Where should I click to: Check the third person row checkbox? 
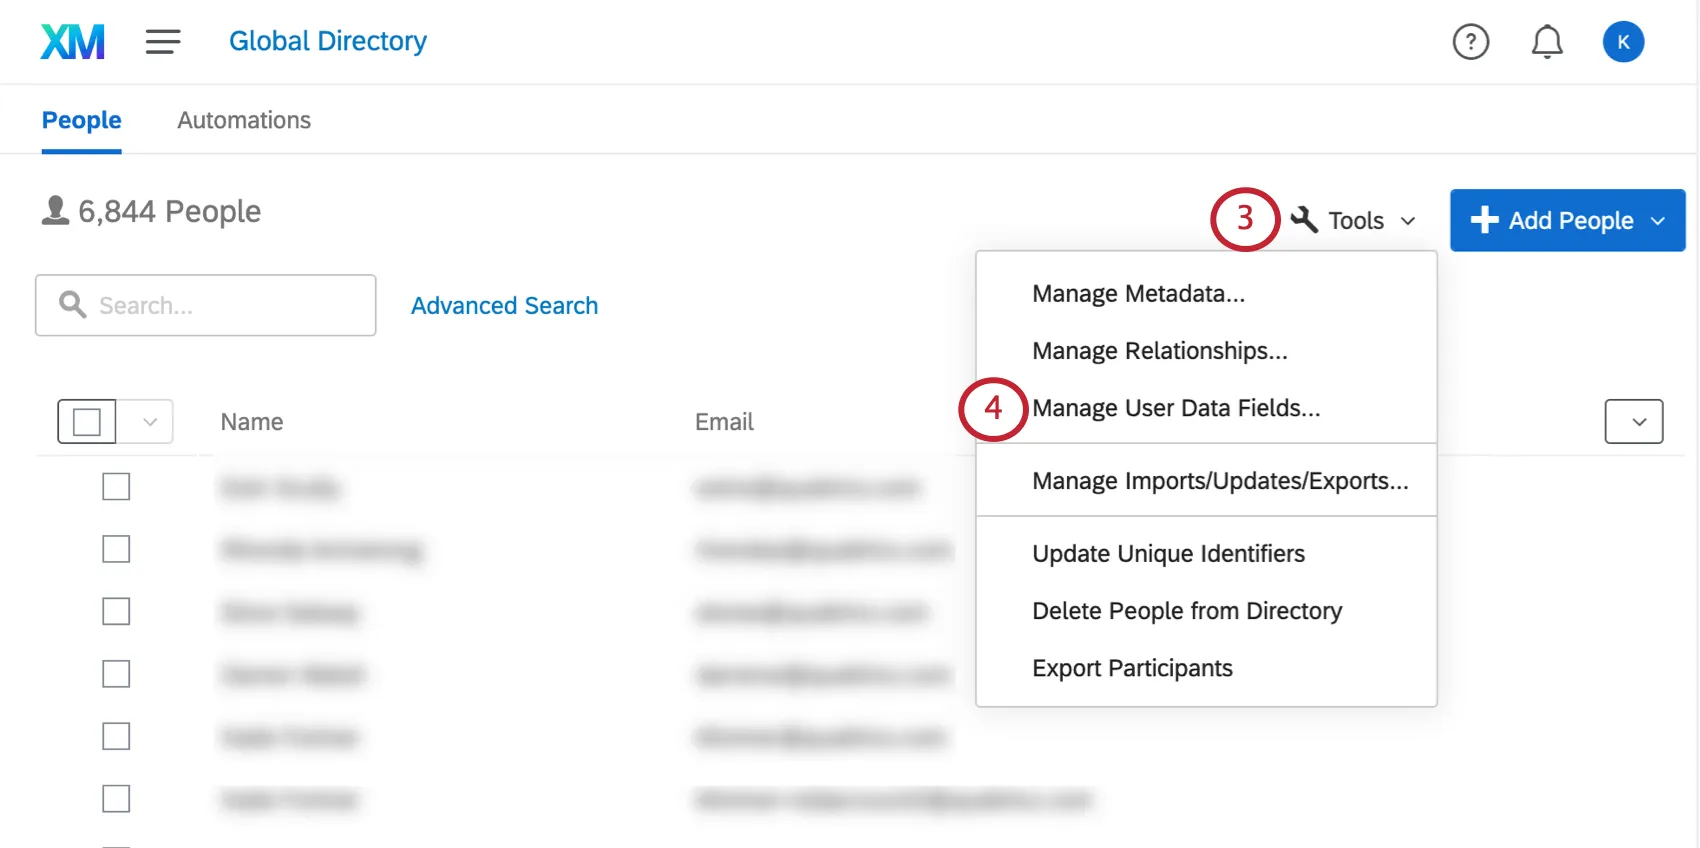click(x=116, y=611)
